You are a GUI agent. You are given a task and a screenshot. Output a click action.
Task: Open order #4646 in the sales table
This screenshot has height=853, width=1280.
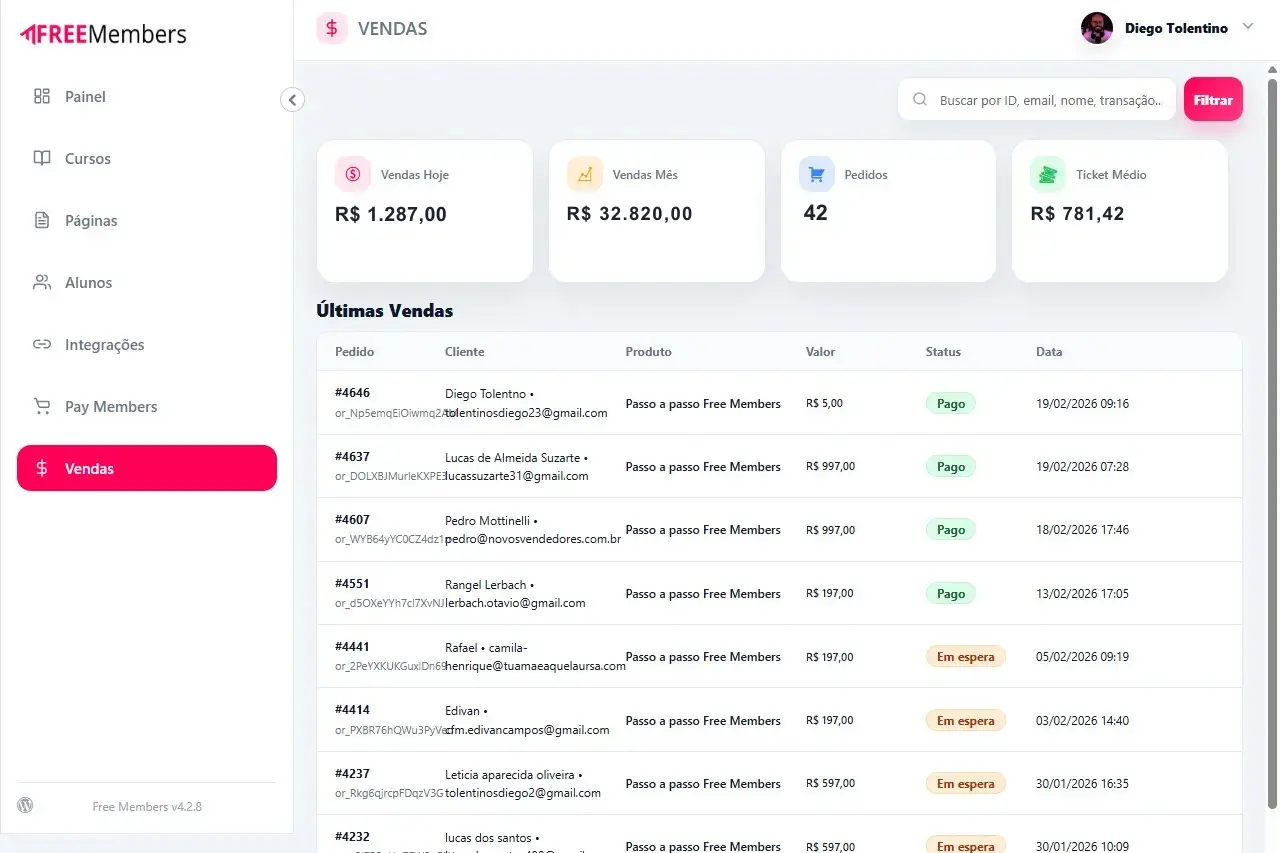[352, 393]
